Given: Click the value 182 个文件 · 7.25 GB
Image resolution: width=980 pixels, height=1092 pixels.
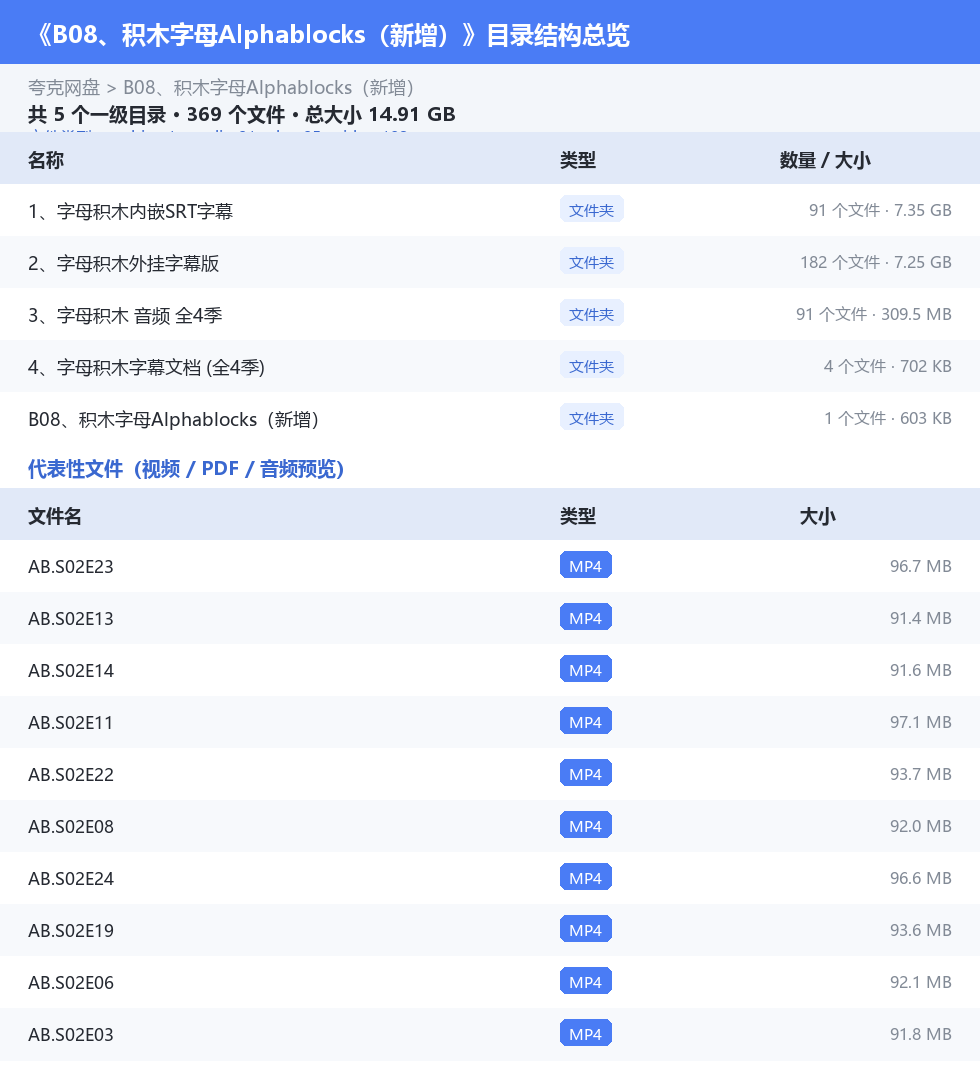Looking at the screenshot, I should (x=876, y=262).
